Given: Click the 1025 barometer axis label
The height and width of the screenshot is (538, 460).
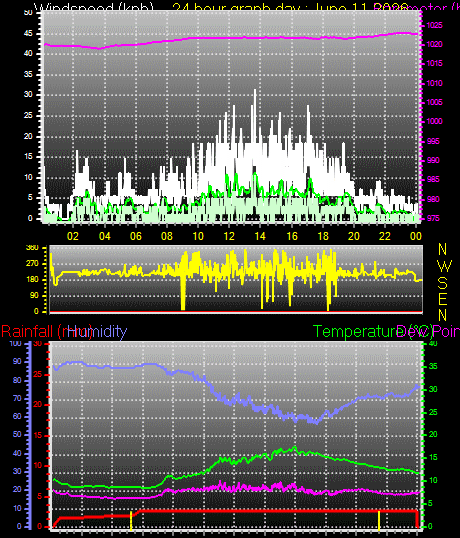Looking at the screenshot, I should pos(434,25).
